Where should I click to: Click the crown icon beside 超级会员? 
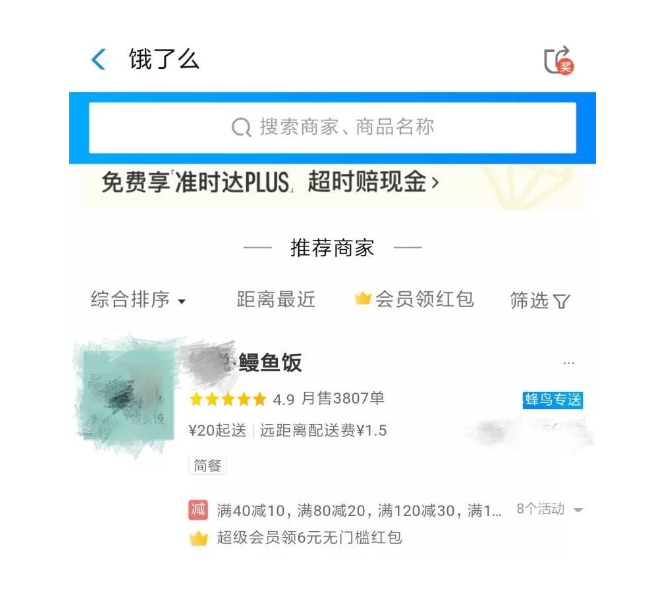coord(198,538)
